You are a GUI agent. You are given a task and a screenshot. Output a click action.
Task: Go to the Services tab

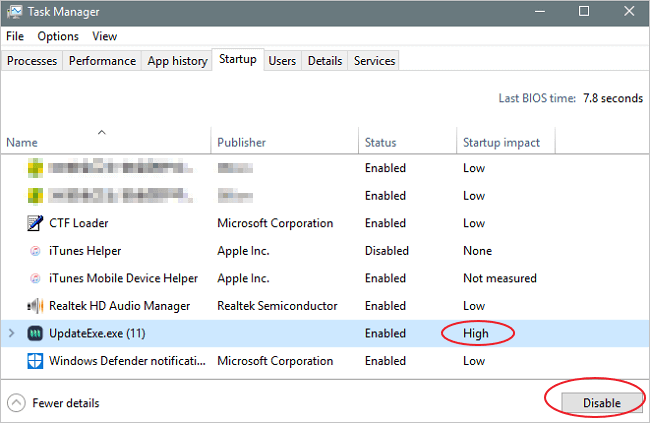click(374, 61)
